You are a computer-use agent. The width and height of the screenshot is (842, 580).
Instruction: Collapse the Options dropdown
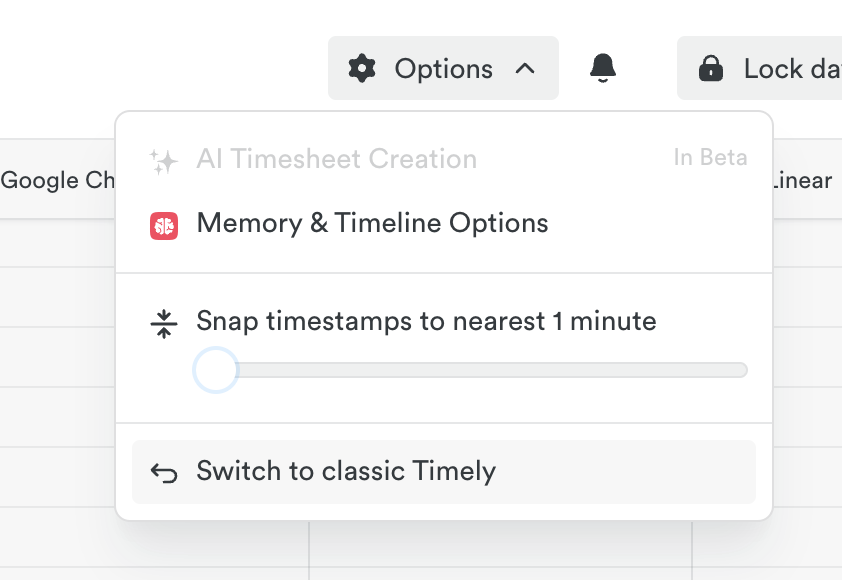point(526,68)
